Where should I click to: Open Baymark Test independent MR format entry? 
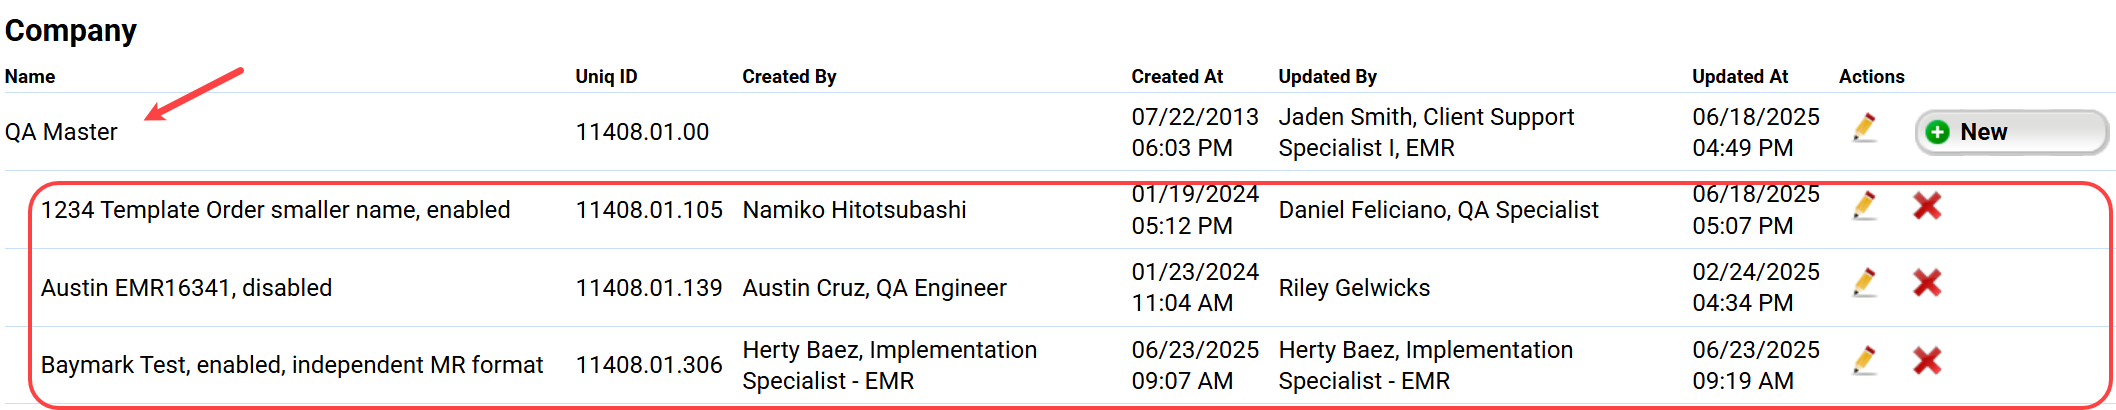tap(291, 365)
